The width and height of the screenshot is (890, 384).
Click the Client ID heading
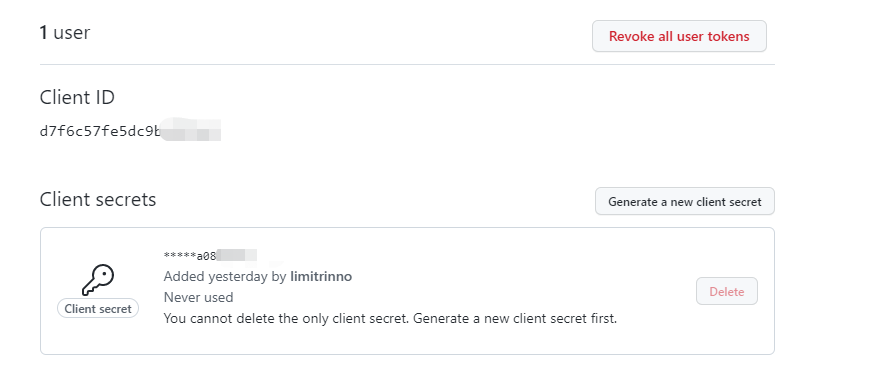pyautogui.click(x=77, y=98)
